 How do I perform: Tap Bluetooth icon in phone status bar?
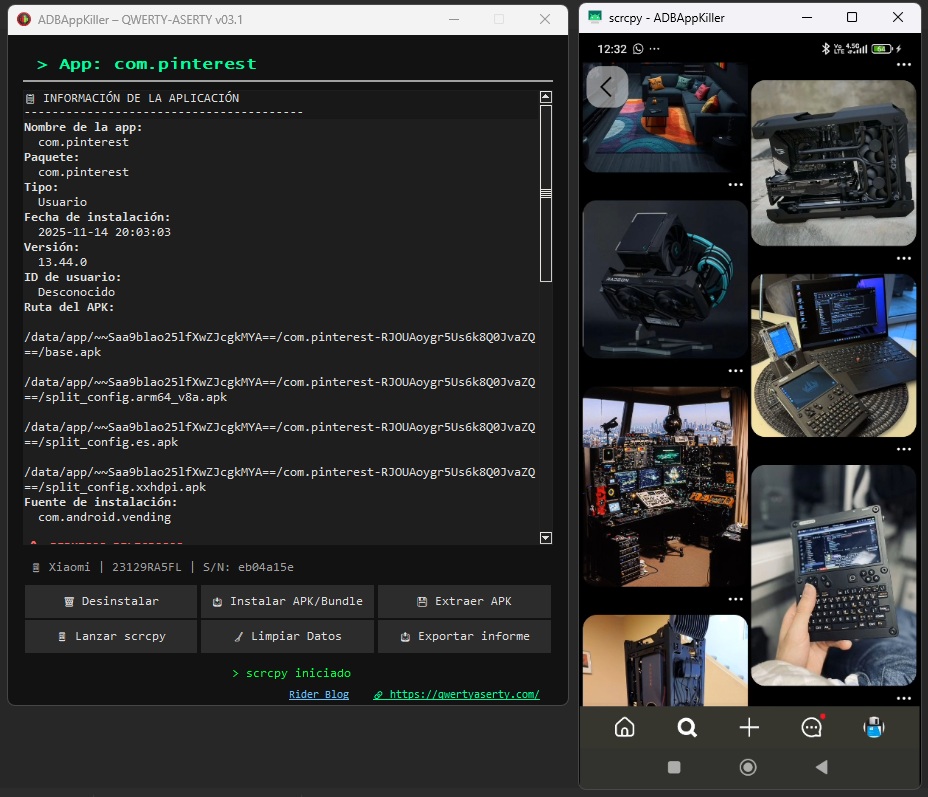826,49
